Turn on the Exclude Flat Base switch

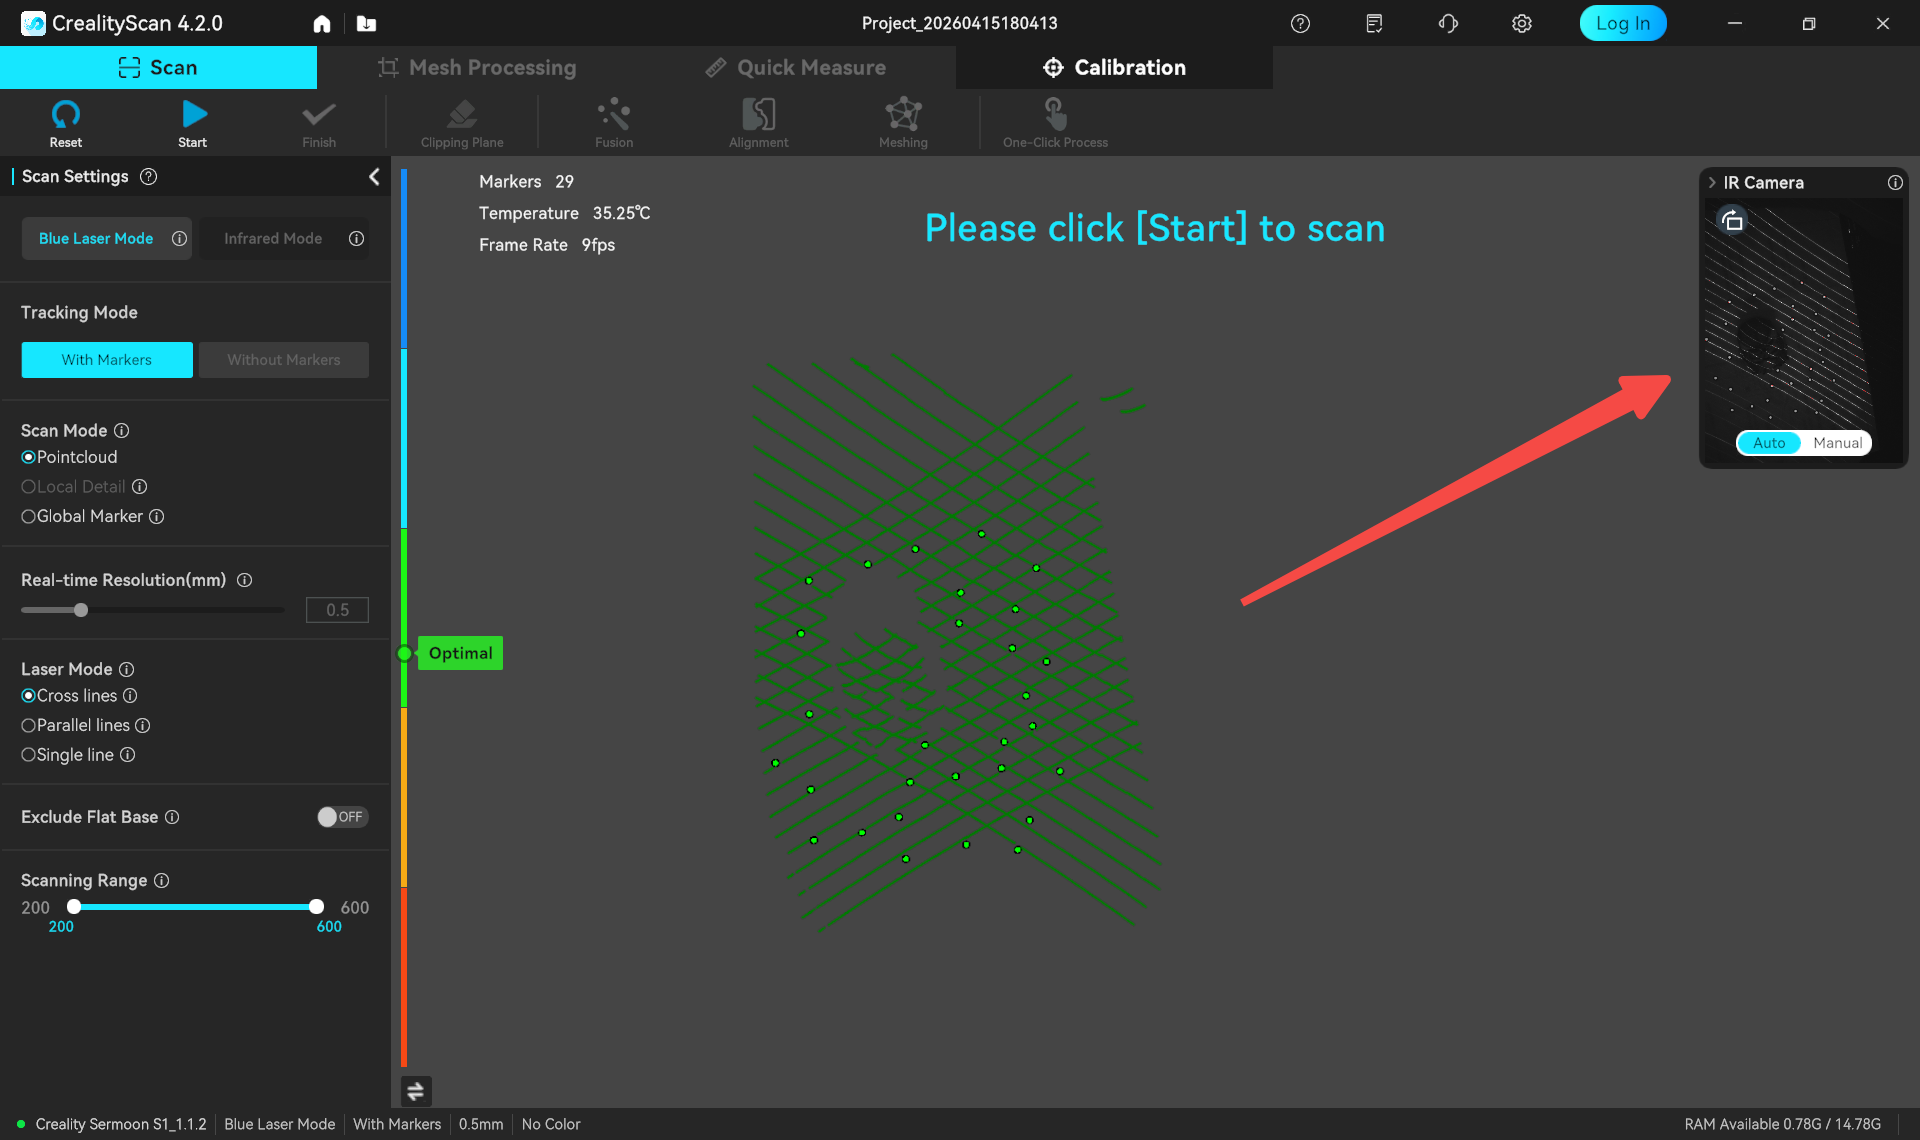342,817
